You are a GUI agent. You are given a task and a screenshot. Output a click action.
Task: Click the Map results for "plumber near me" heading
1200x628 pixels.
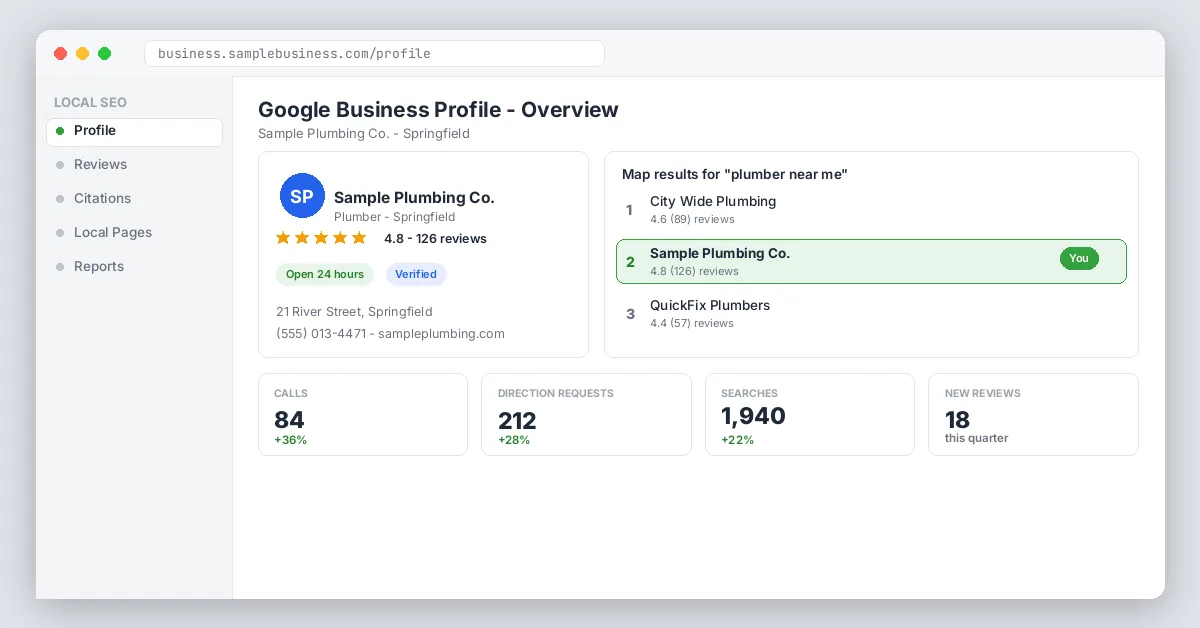pyautogui.click(x=735, y=175)
